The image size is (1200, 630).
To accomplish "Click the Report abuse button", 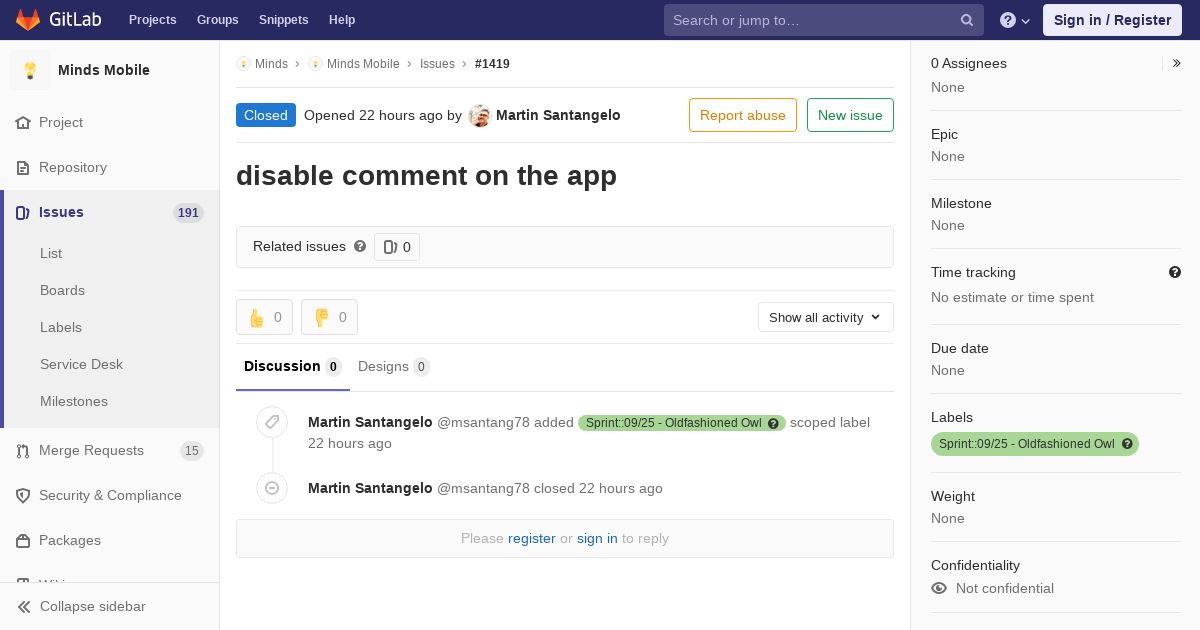I will click(743, 115).
